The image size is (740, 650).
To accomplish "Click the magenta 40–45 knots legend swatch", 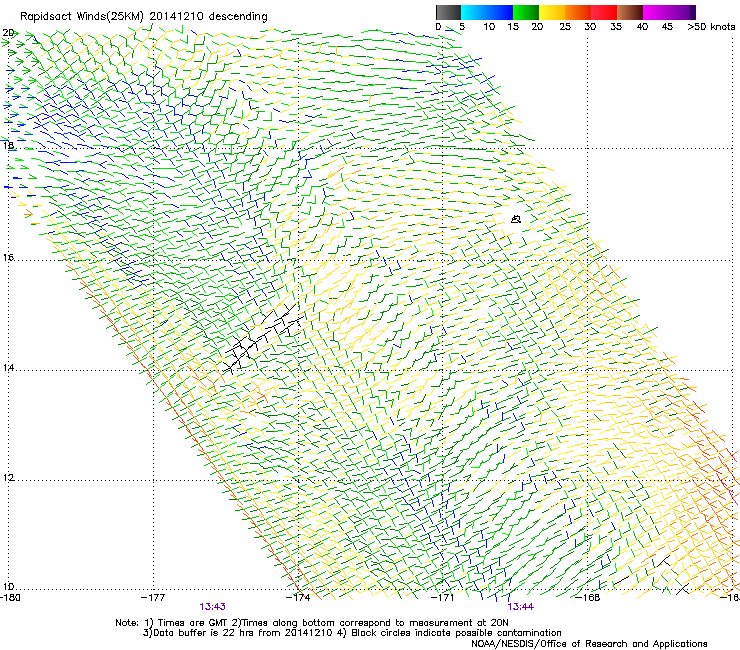I will coord(656,12).
